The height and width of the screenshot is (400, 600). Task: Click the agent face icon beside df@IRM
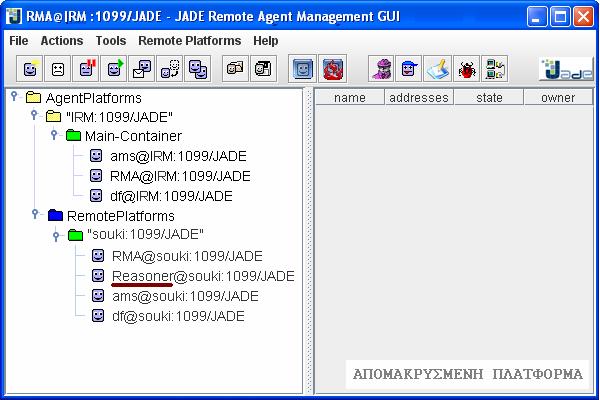tap(96, 195)
